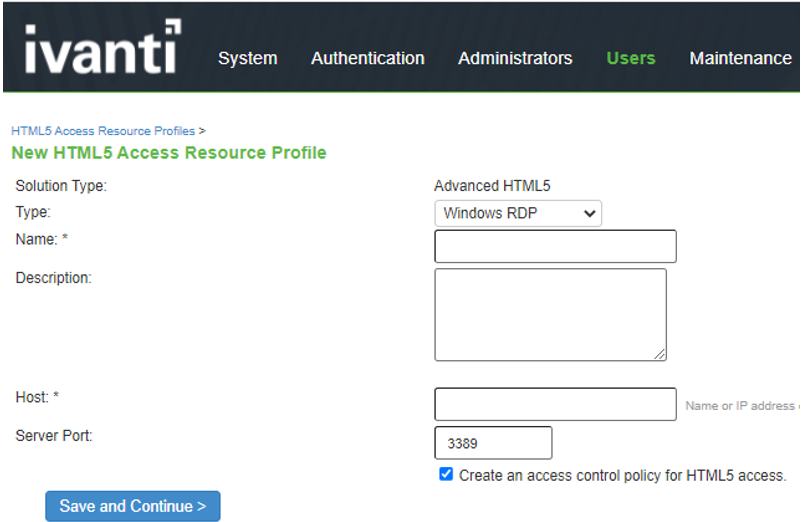This screenshot has height=522, width=801.
Task: Click the 'Server Port:' label
Action: (x=54, y=436)
